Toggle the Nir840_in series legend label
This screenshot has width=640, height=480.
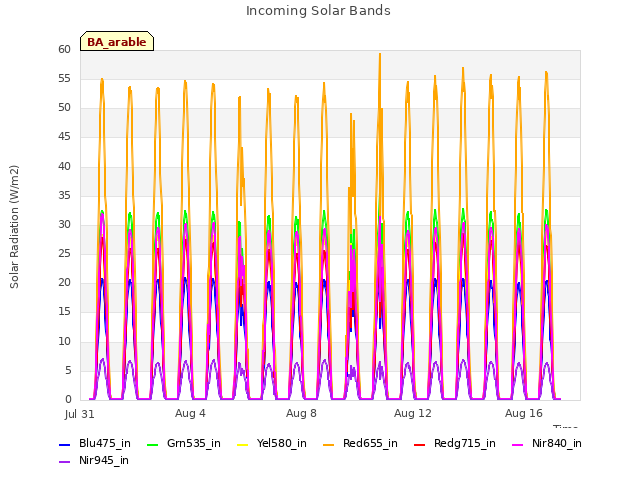pyautogui.click(x=557, y=444)
